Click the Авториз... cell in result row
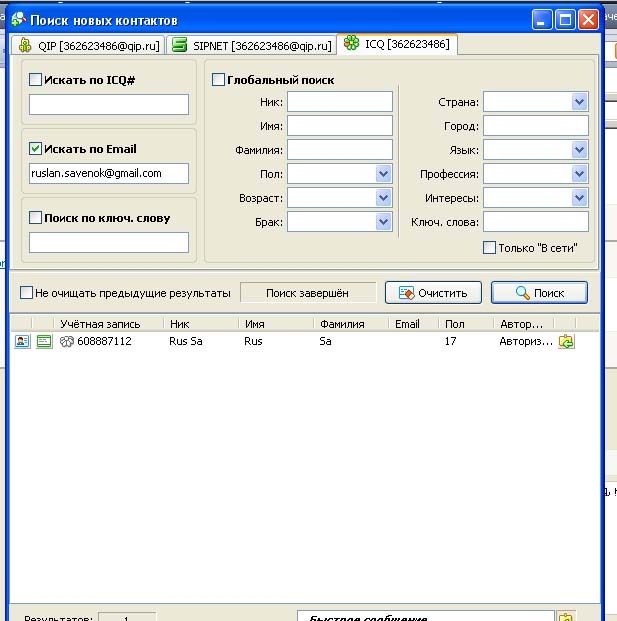Viewport: 617px width, 621px height. [526, 341]
